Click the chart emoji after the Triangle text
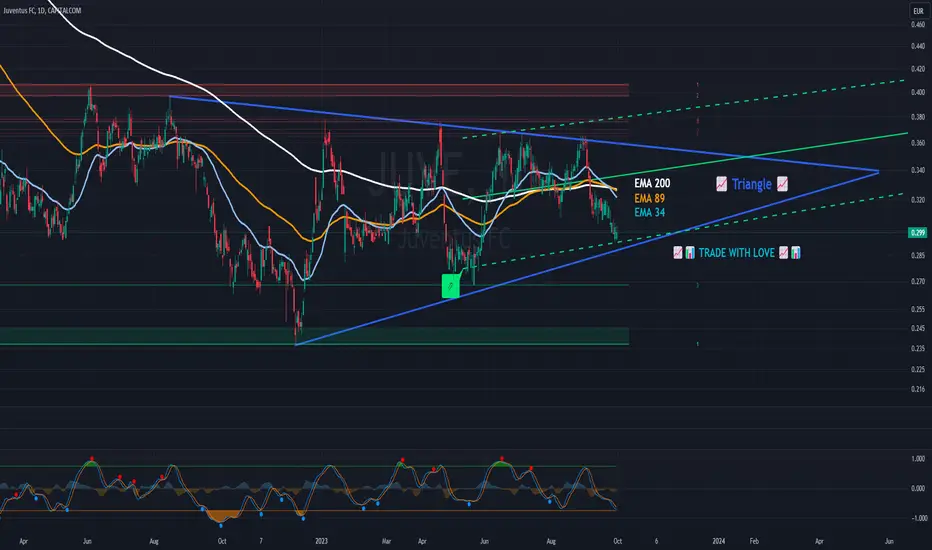932x550 pixels. coord(782,184)
